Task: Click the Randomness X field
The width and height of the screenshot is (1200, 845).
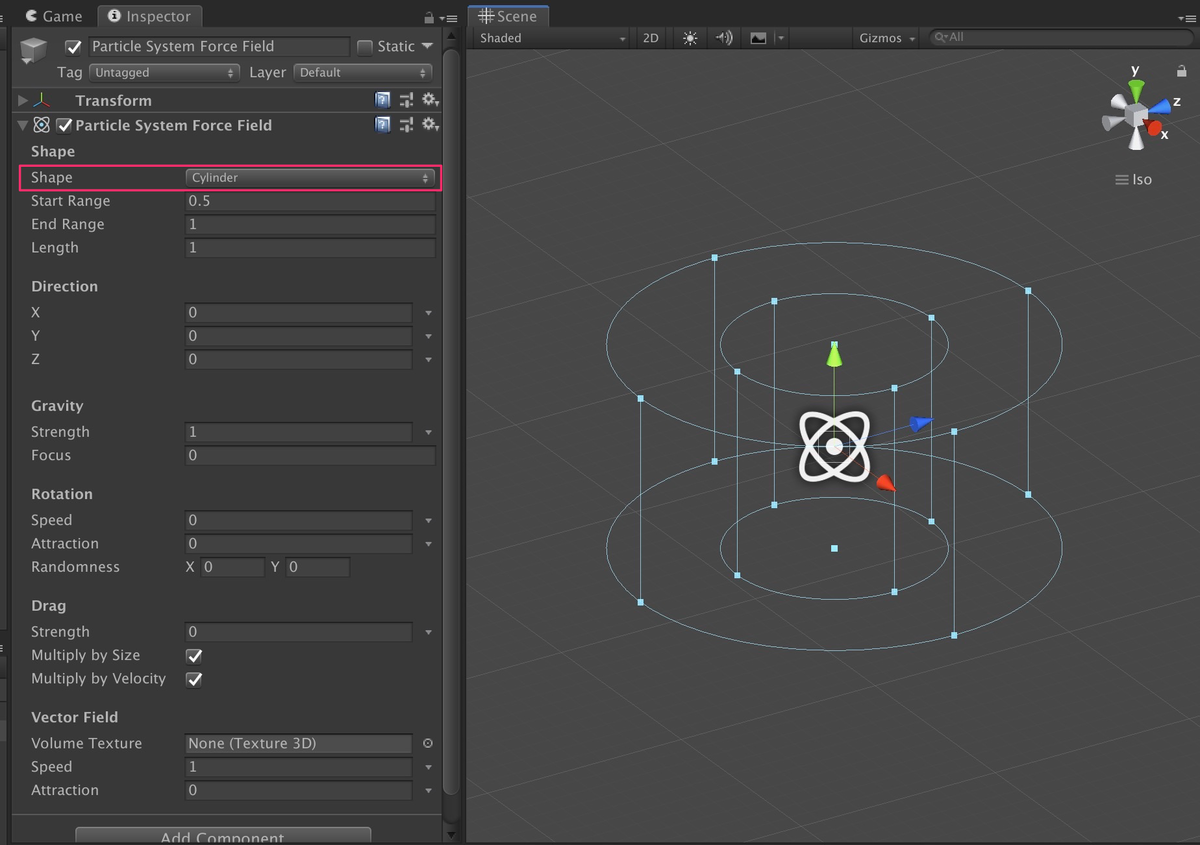Action: point(232,567)
